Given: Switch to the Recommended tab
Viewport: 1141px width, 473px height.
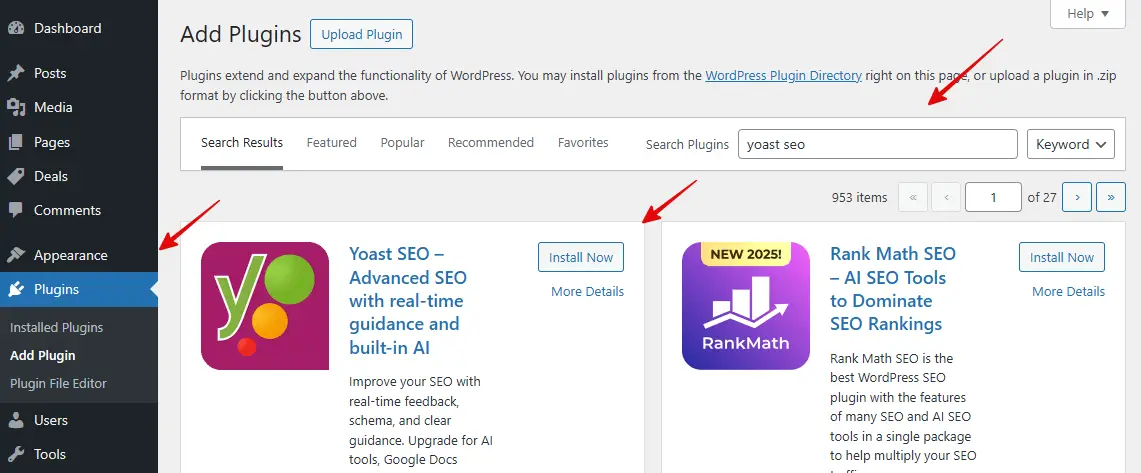Looking at the screenshot, I should [491, 143].
